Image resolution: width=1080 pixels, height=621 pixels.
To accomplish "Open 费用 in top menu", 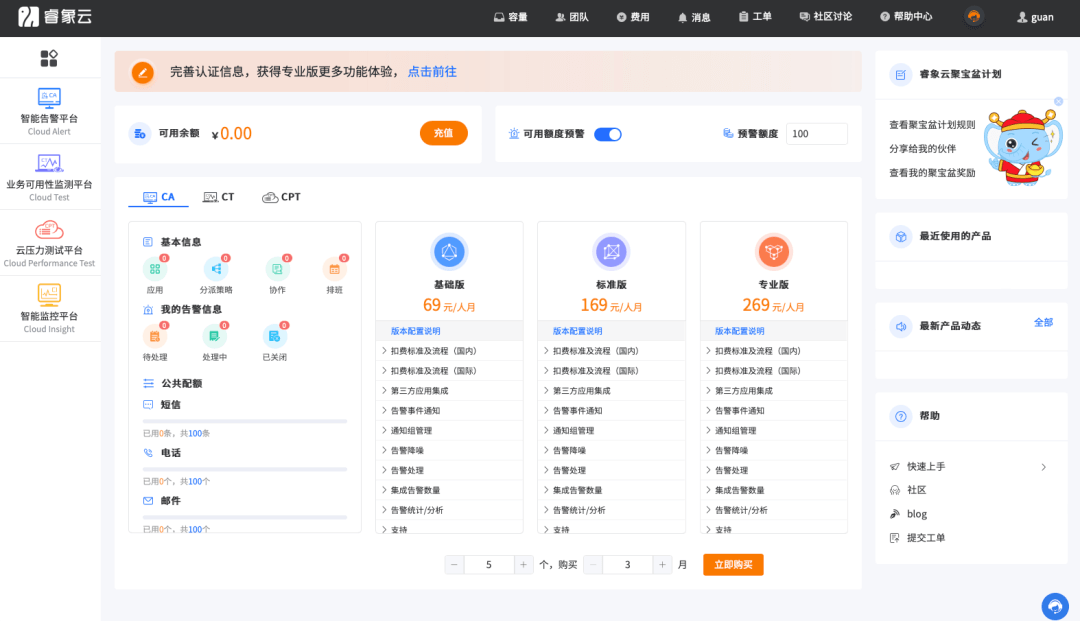I will click(632, 17).
